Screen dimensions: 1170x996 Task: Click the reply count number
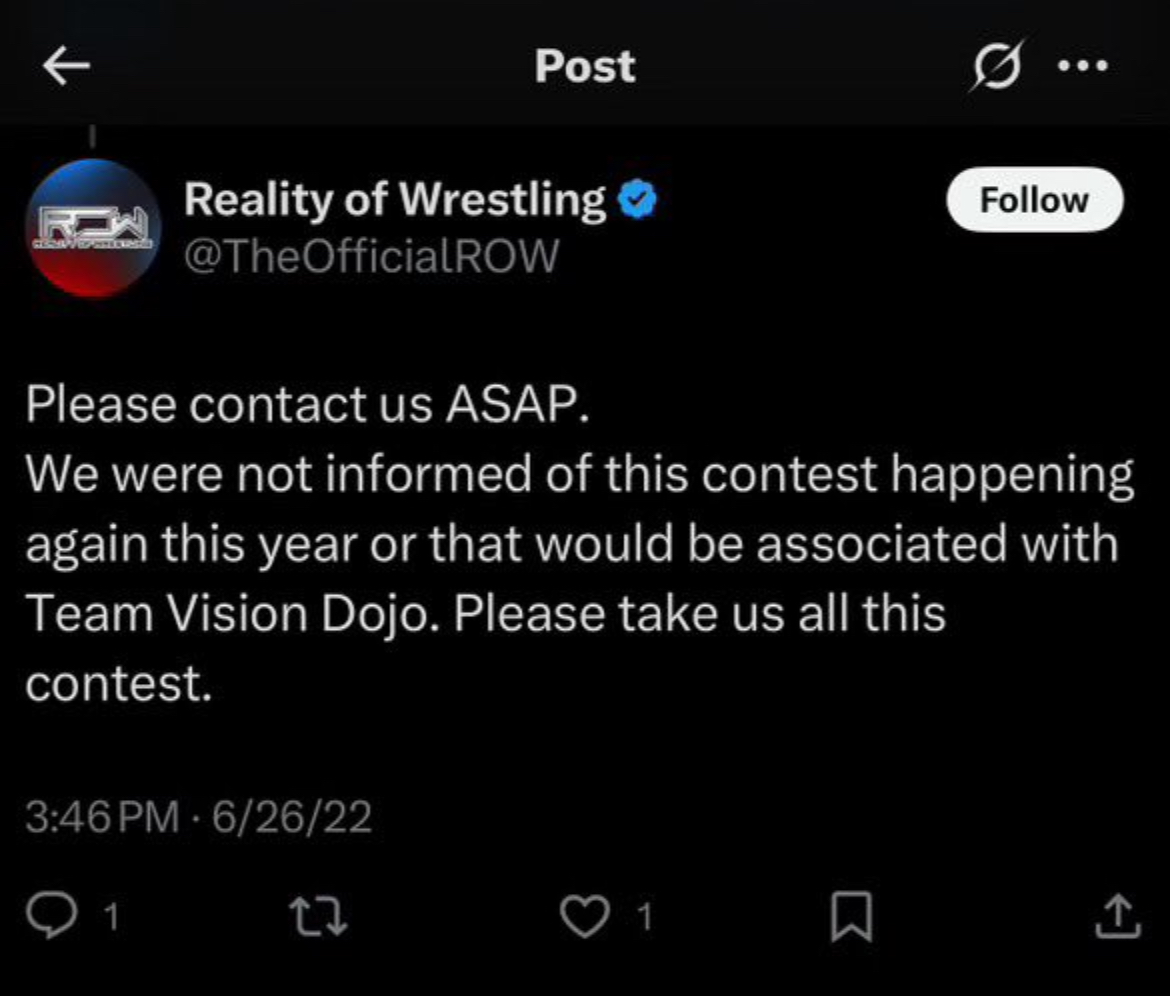(x=111, y=917)
